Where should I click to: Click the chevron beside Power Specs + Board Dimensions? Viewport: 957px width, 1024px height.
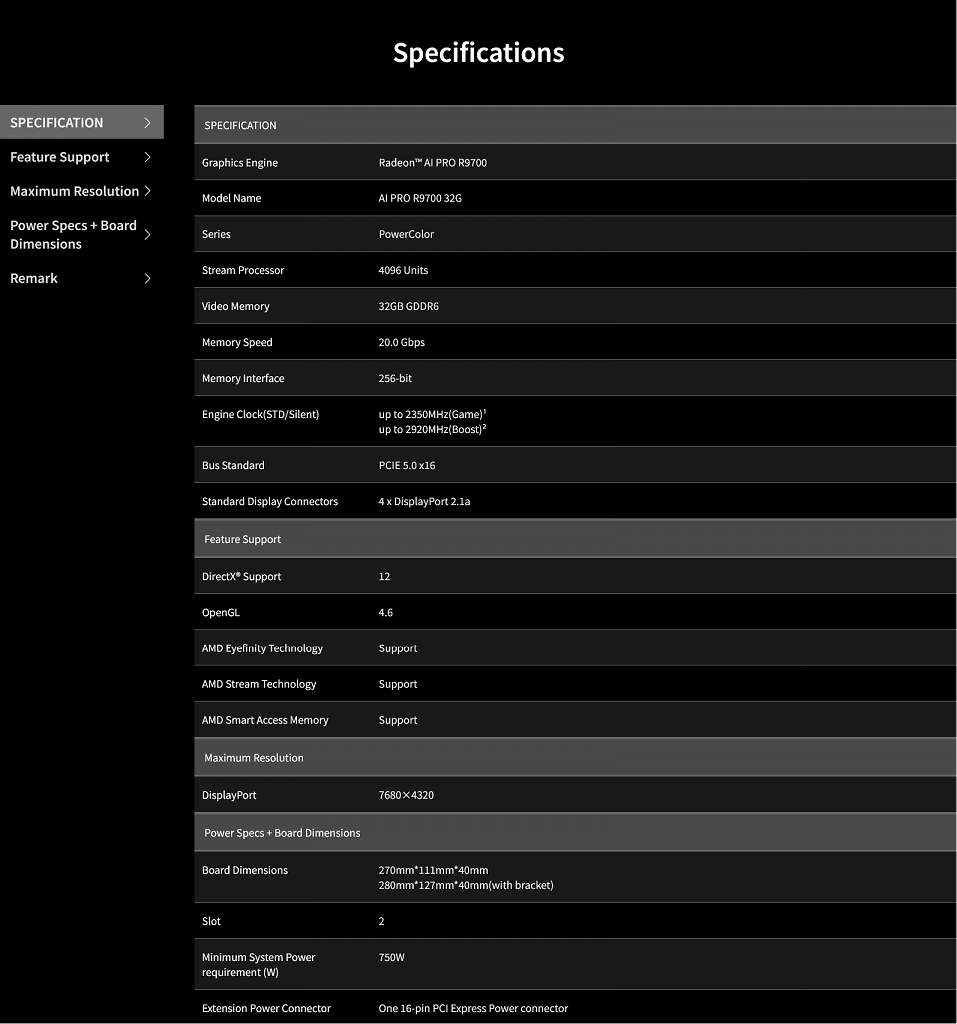pos(148,234)
